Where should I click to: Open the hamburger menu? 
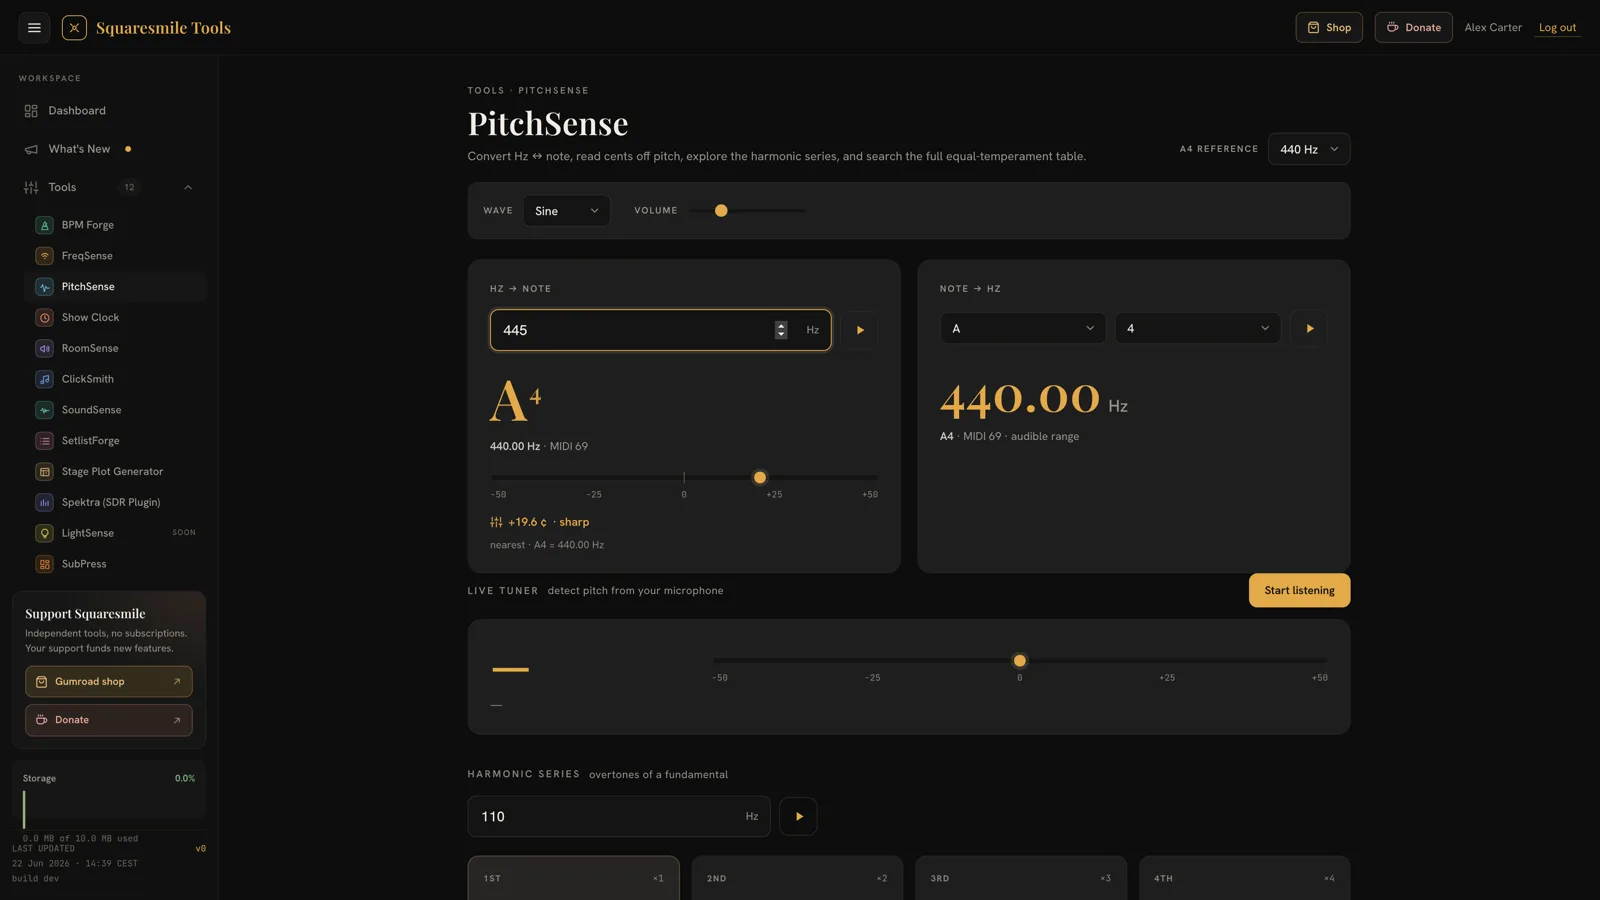point(34,28)
